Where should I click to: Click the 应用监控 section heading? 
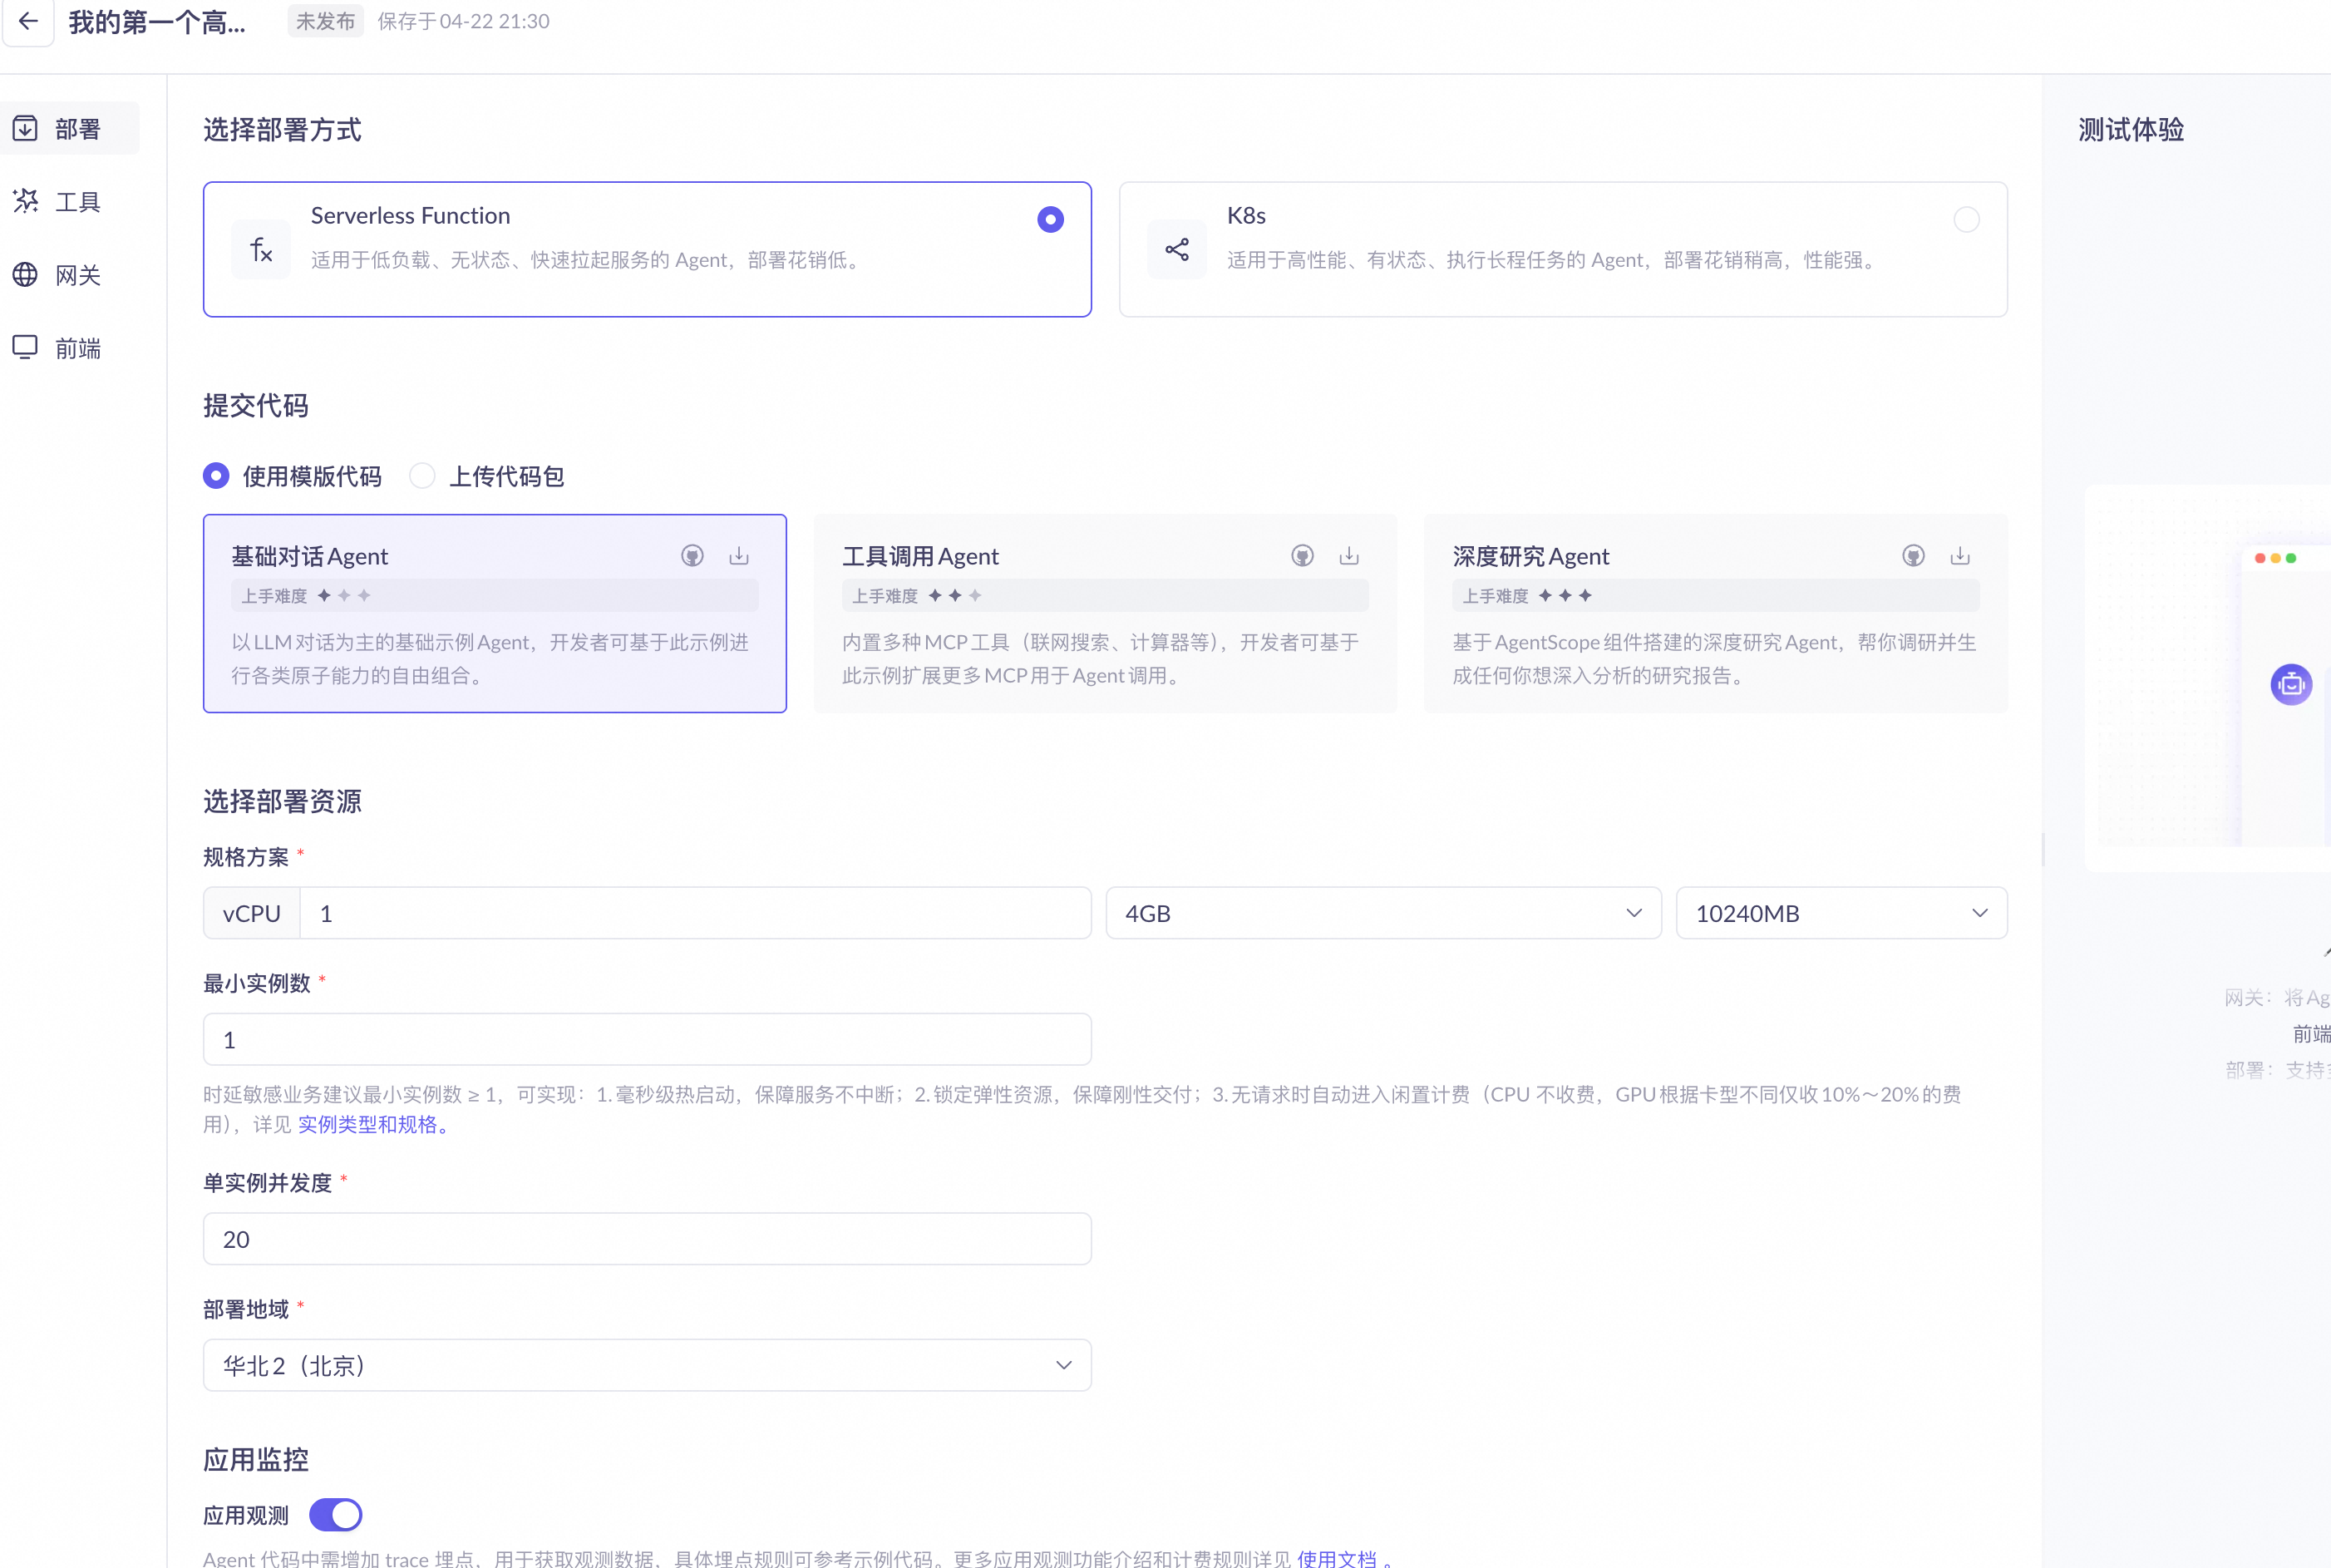[256, 1459]
